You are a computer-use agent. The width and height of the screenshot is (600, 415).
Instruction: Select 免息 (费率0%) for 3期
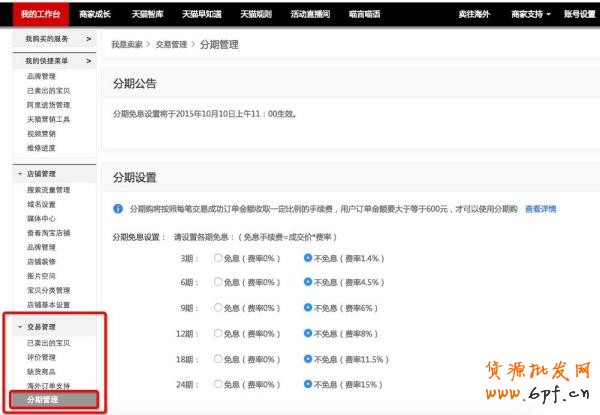[218, 257]
